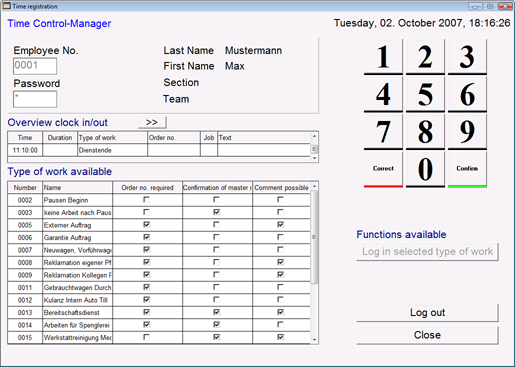515x367 pixels.
Task: Select row 0013 Bereitschaftsdienst
Action: click(x=159, y=313)
